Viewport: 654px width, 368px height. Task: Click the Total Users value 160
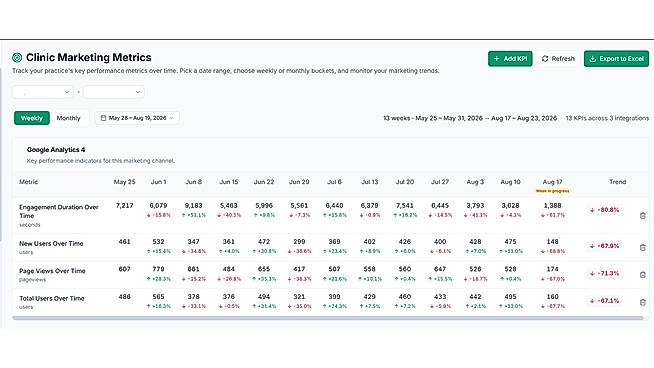(553, 297)
